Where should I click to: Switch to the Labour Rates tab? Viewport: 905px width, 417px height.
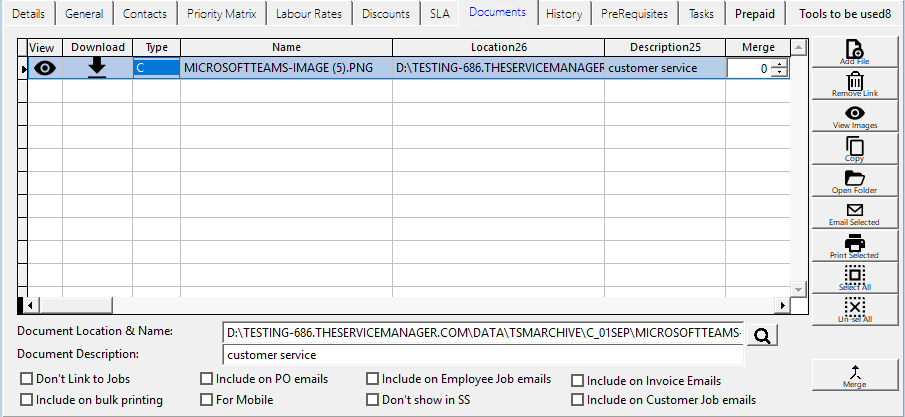point(308,14)
